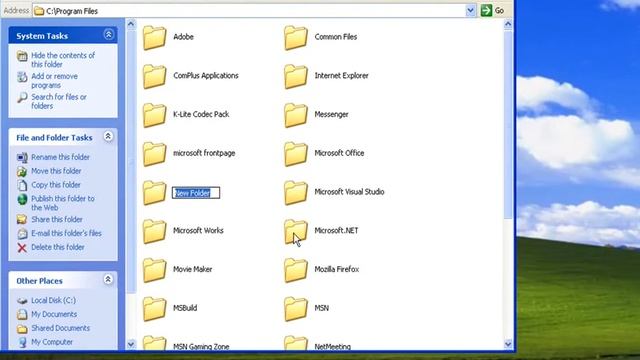Click the Rename this folder icon
640x360 pixels.
point(22,158)
